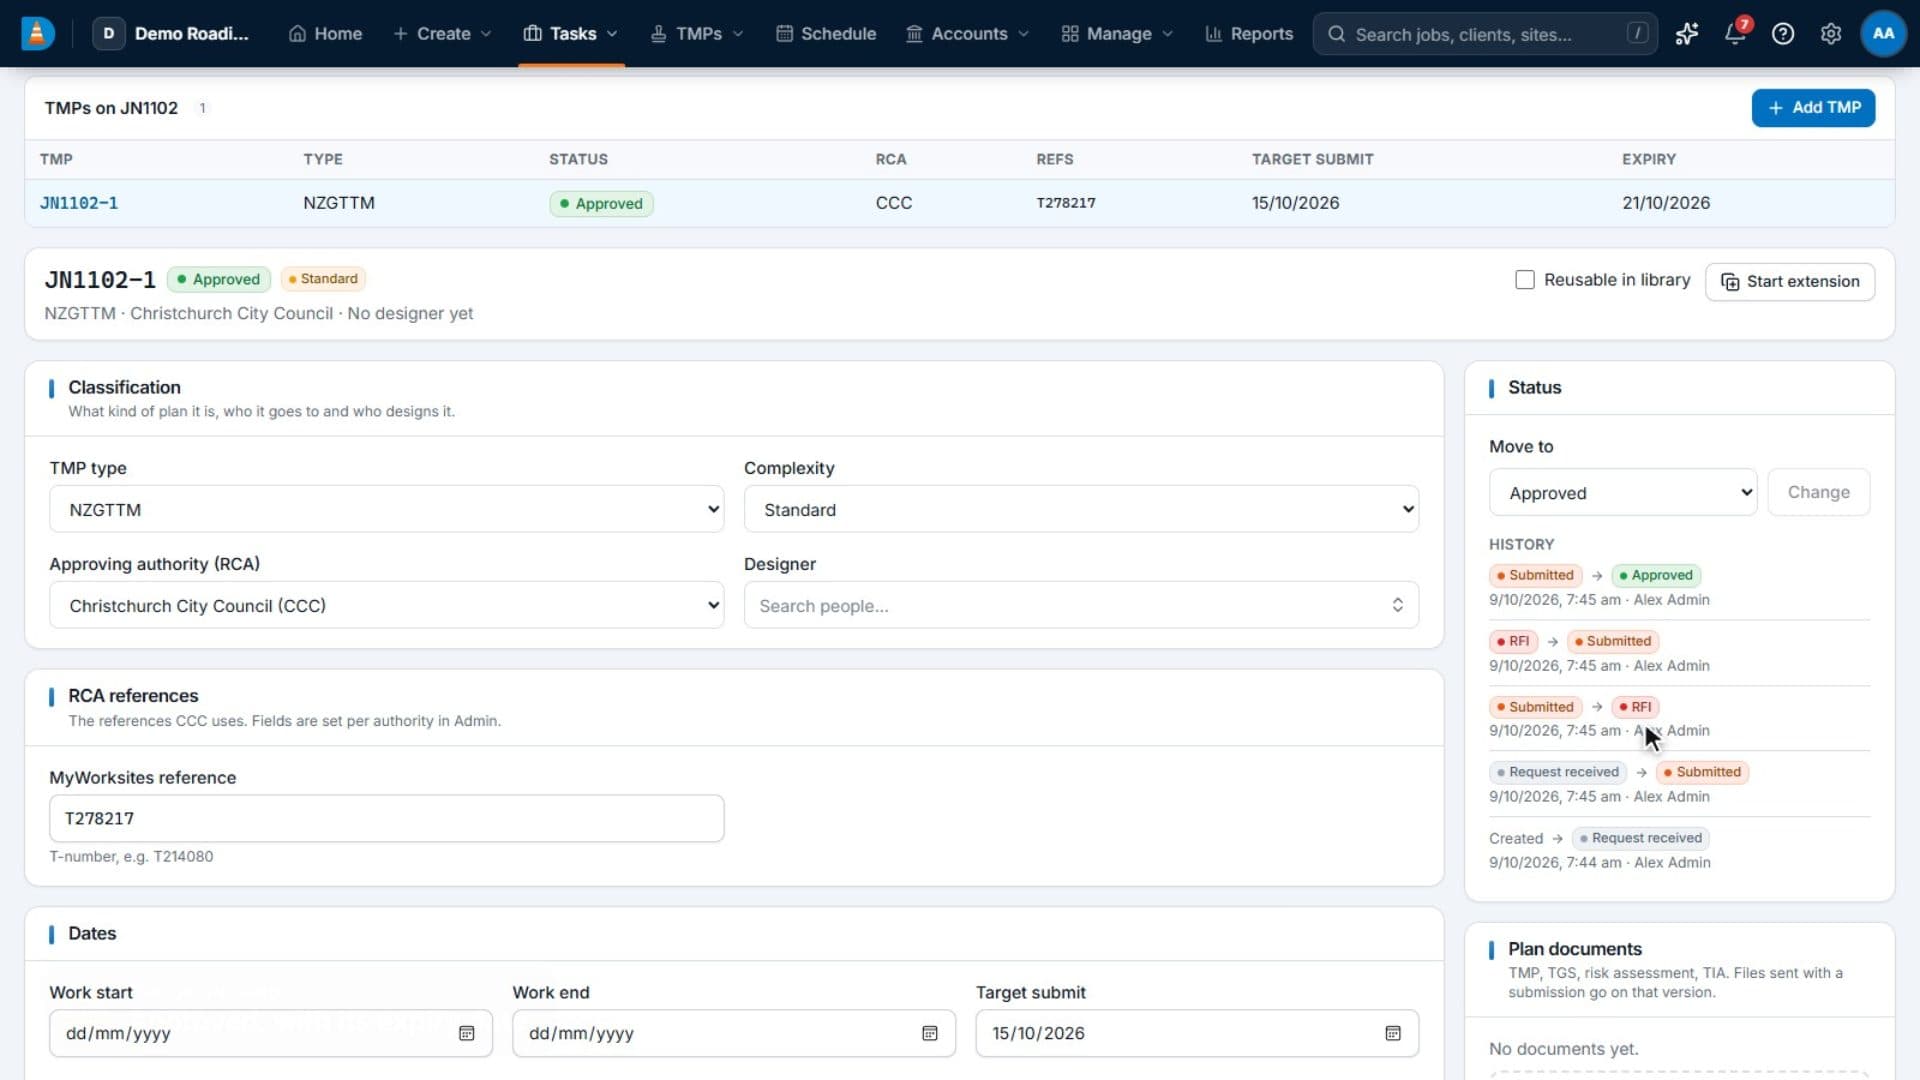This screenshot has width=1920, height=1080.
Task: Go to the Schedule page
Action: pyautogui.click(x=826, y=34)
